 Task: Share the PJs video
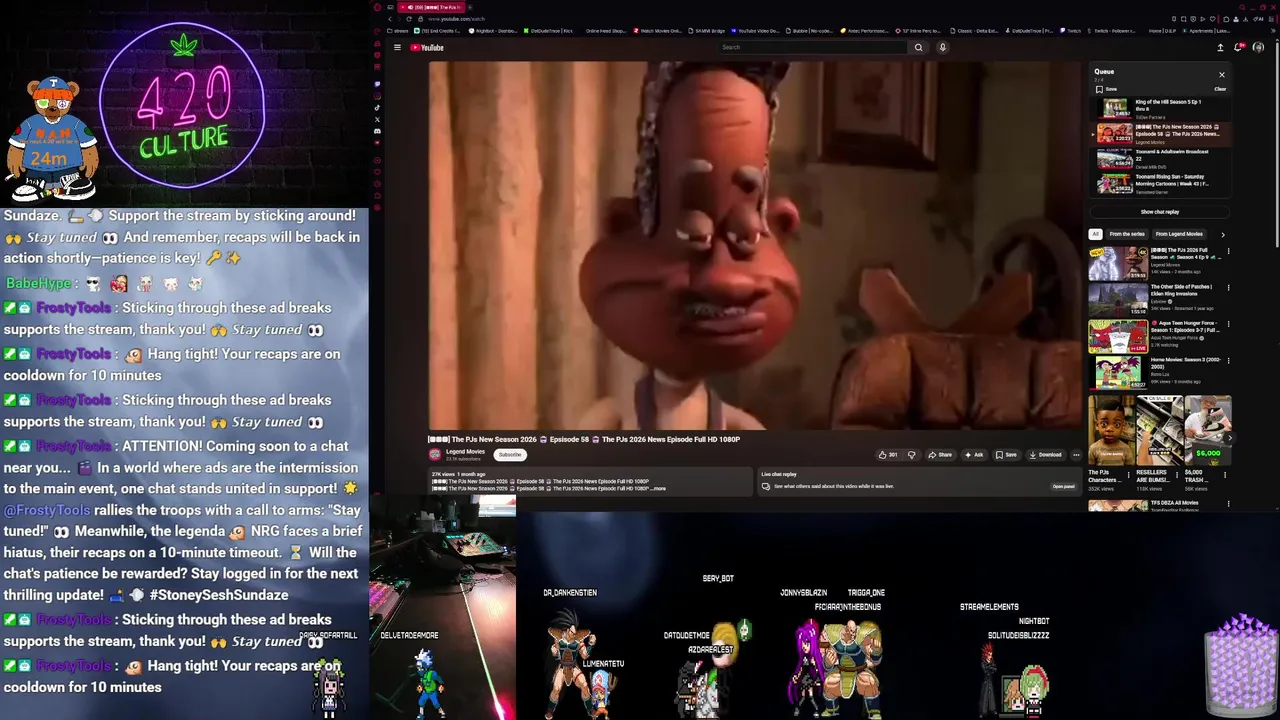[940, 455]
